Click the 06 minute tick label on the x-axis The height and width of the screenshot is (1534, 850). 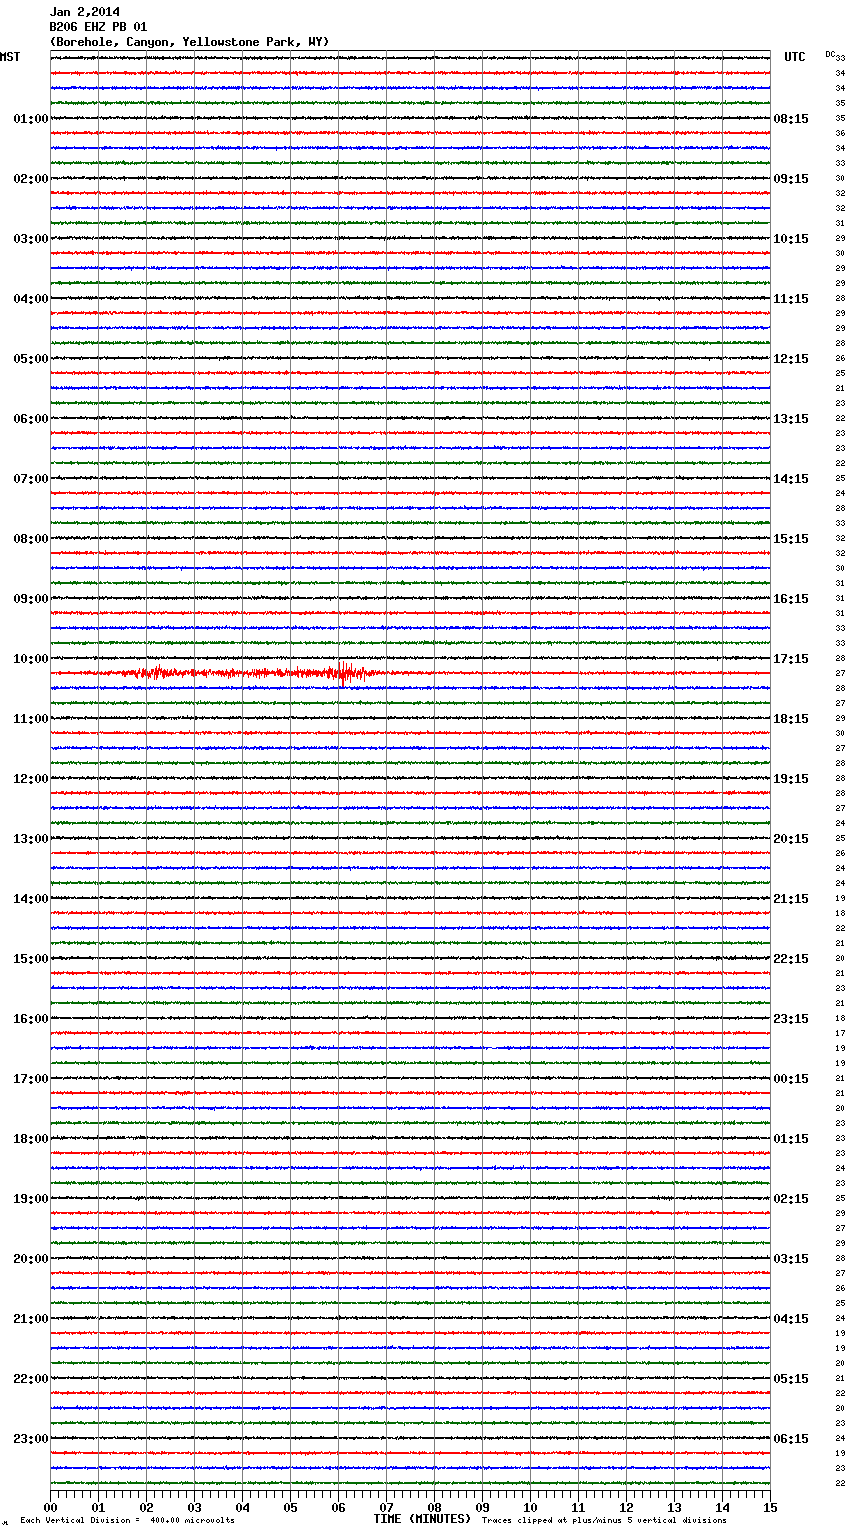point(338,1507)
